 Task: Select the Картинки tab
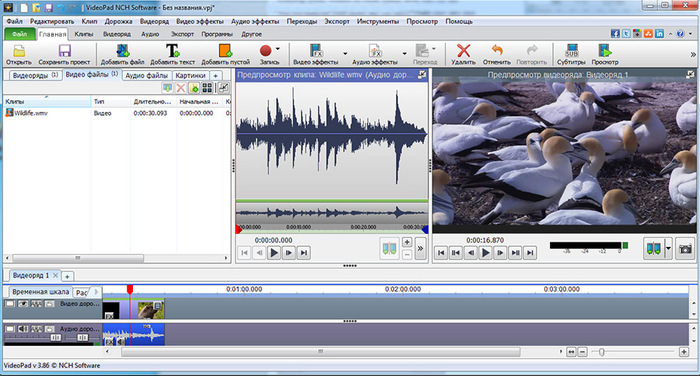pyautogui.click(x=190, y=75)
